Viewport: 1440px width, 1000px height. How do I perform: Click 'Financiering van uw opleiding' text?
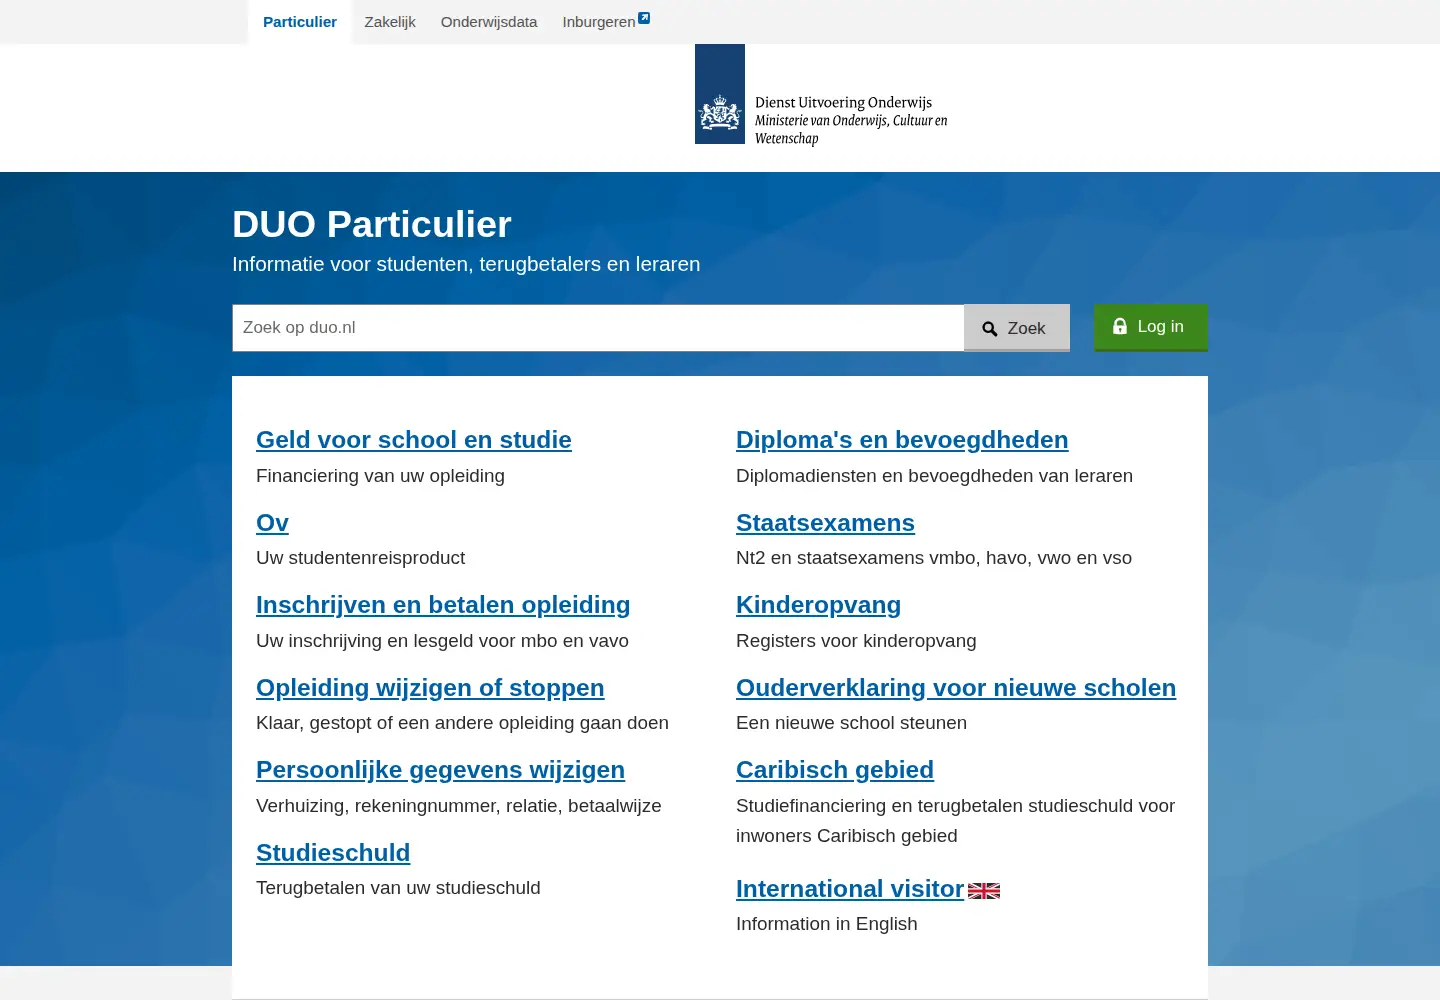[x=380, y=476]
